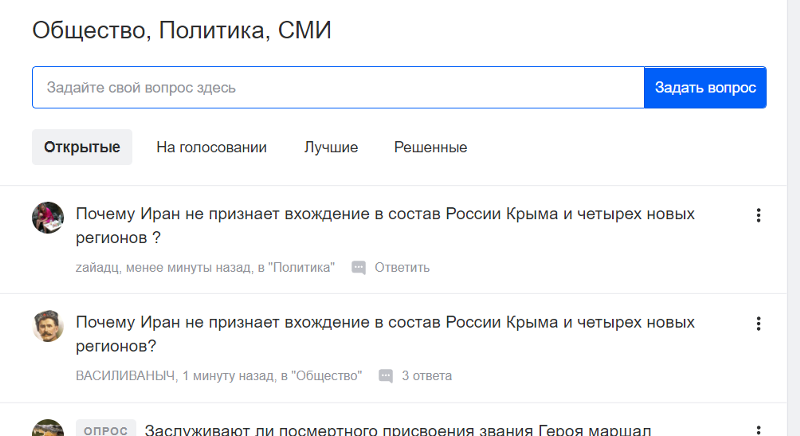Viewport: 800px width, 436px height.
Task: Click comment icon next to 'Ответить'
Action: (x=359, y=268)
